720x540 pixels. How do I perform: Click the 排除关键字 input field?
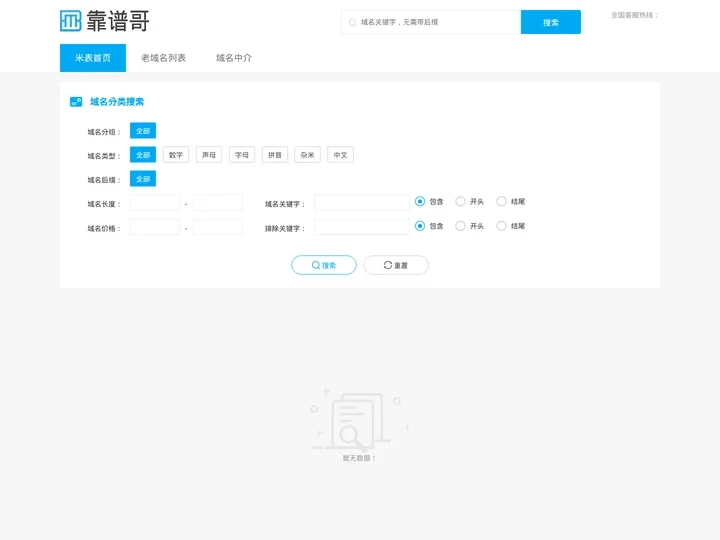point(362,227)
